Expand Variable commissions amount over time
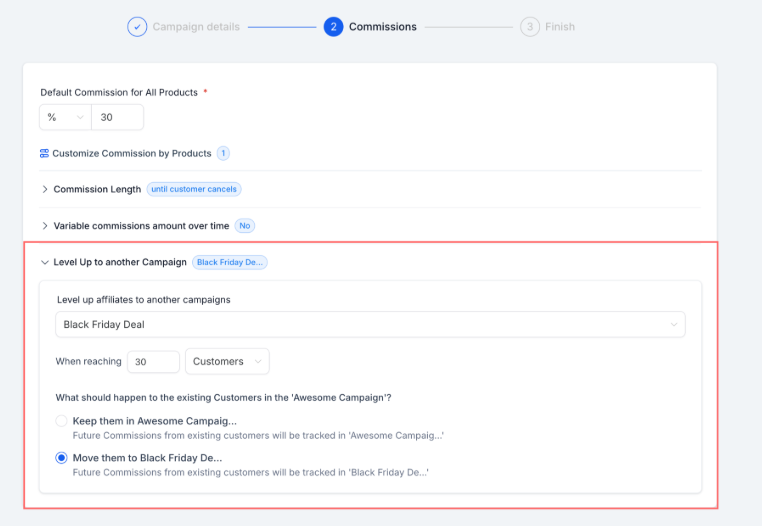This screenshot has width=762, height=526. [141, 226]
